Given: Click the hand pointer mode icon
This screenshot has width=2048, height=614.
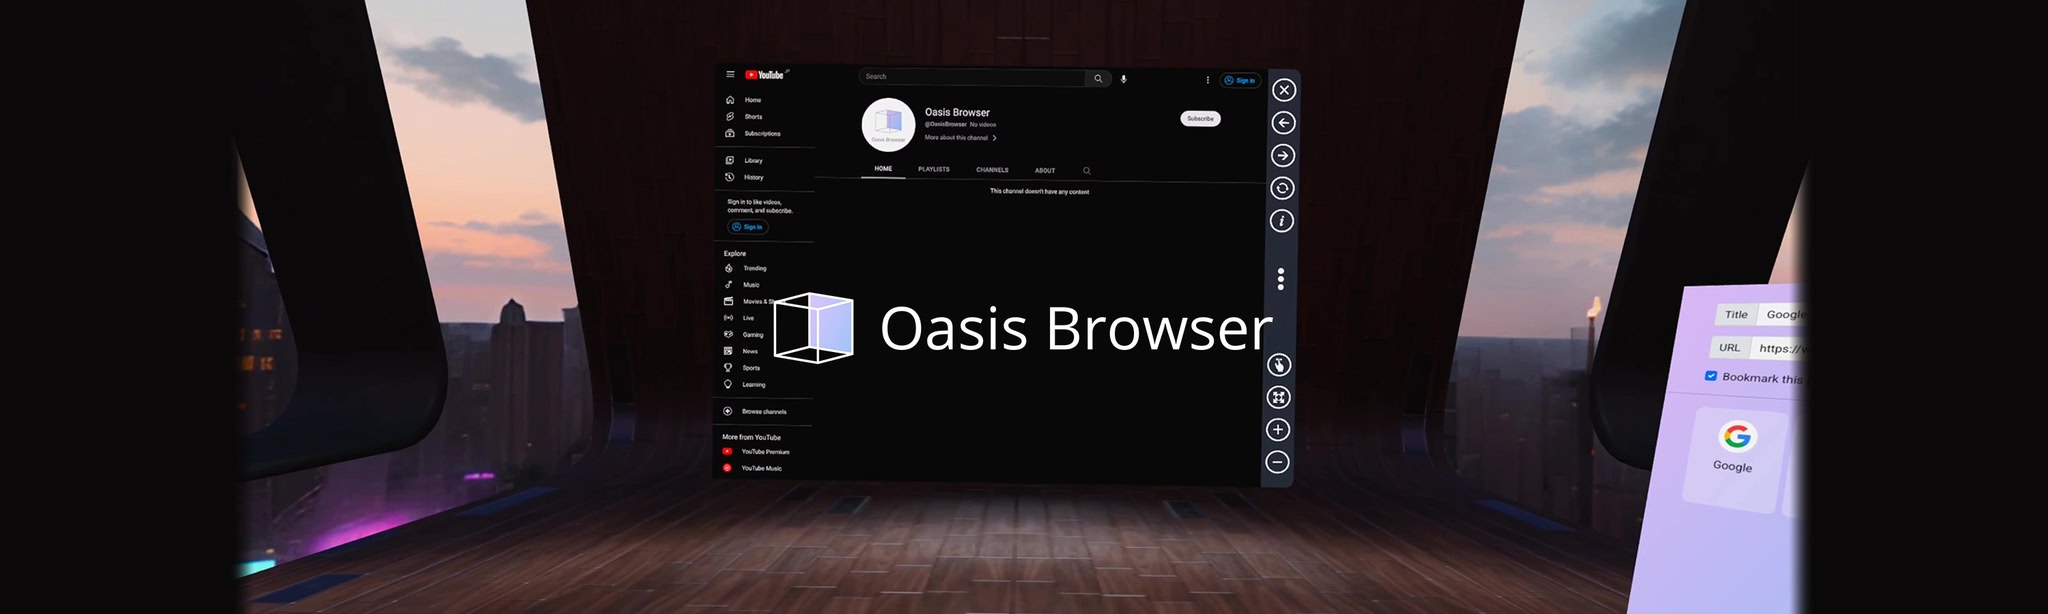Looking at the screenshot, I should (x=1279, y=365).
